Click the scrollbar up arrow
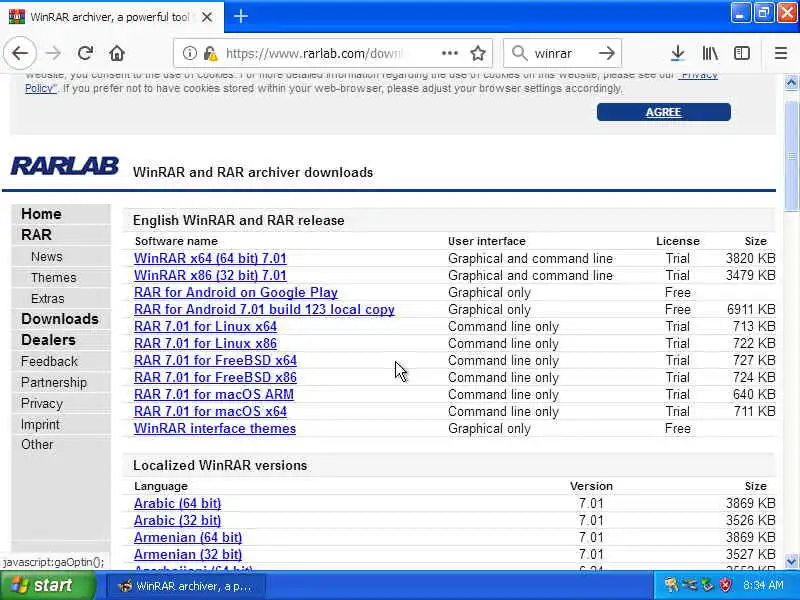Image resolution: width=800 pixels, height=600 pixels. (791, 82)
